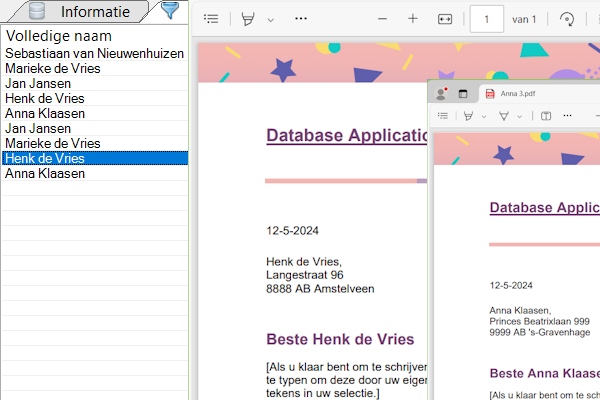Click the add text tool in Anna 3.pdf toolbar
Viewport: 600px width, 400px height.
[546, 116]
